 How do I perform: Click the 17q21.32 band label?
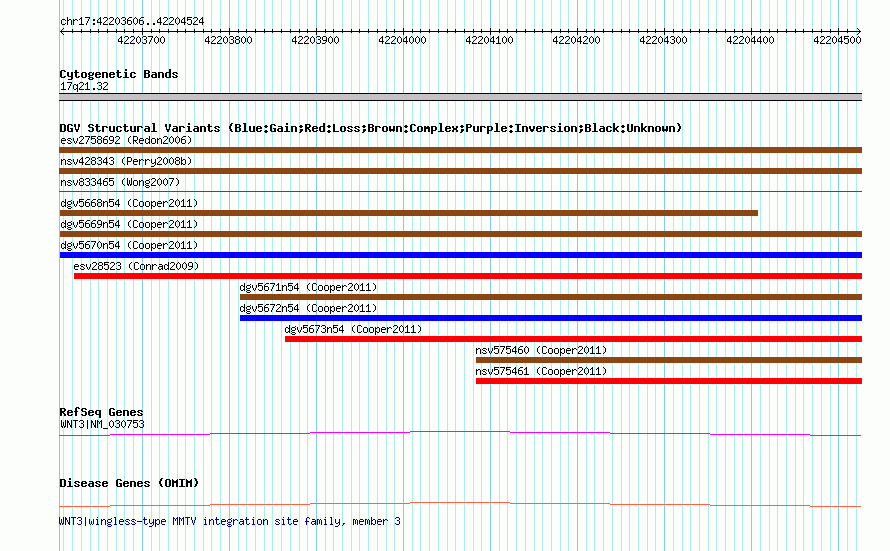tap(84, 86)
